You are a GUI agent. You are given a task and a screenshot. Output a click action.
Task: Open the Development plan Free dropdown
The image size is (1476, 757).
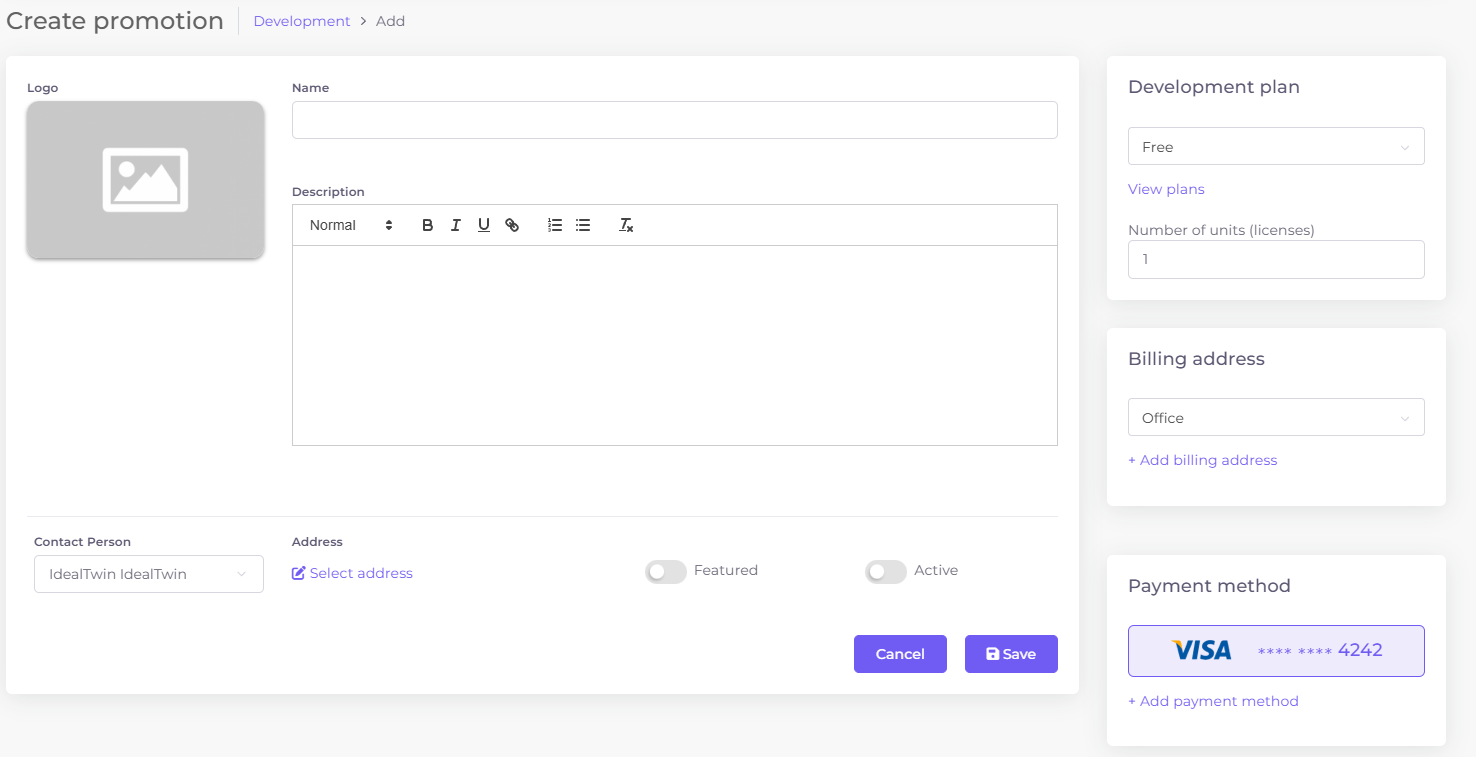(1275, 147)
